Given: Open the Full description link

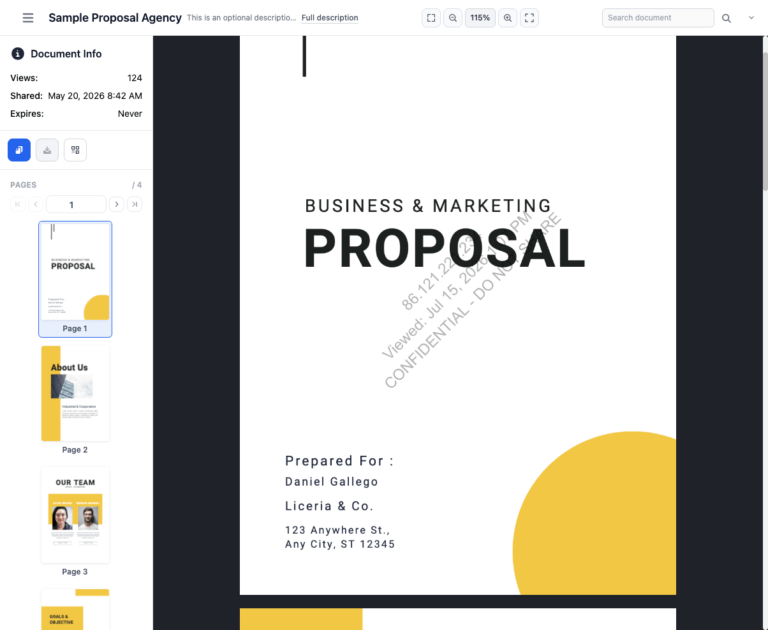Looking at the screenshot, I should [x=330, y=18].
